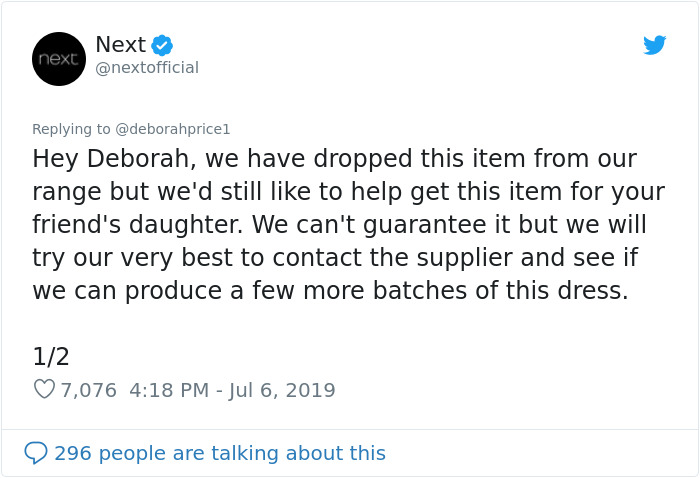
Task: Click the 1/2 thread marker text
Action: (x=51, y=357)
